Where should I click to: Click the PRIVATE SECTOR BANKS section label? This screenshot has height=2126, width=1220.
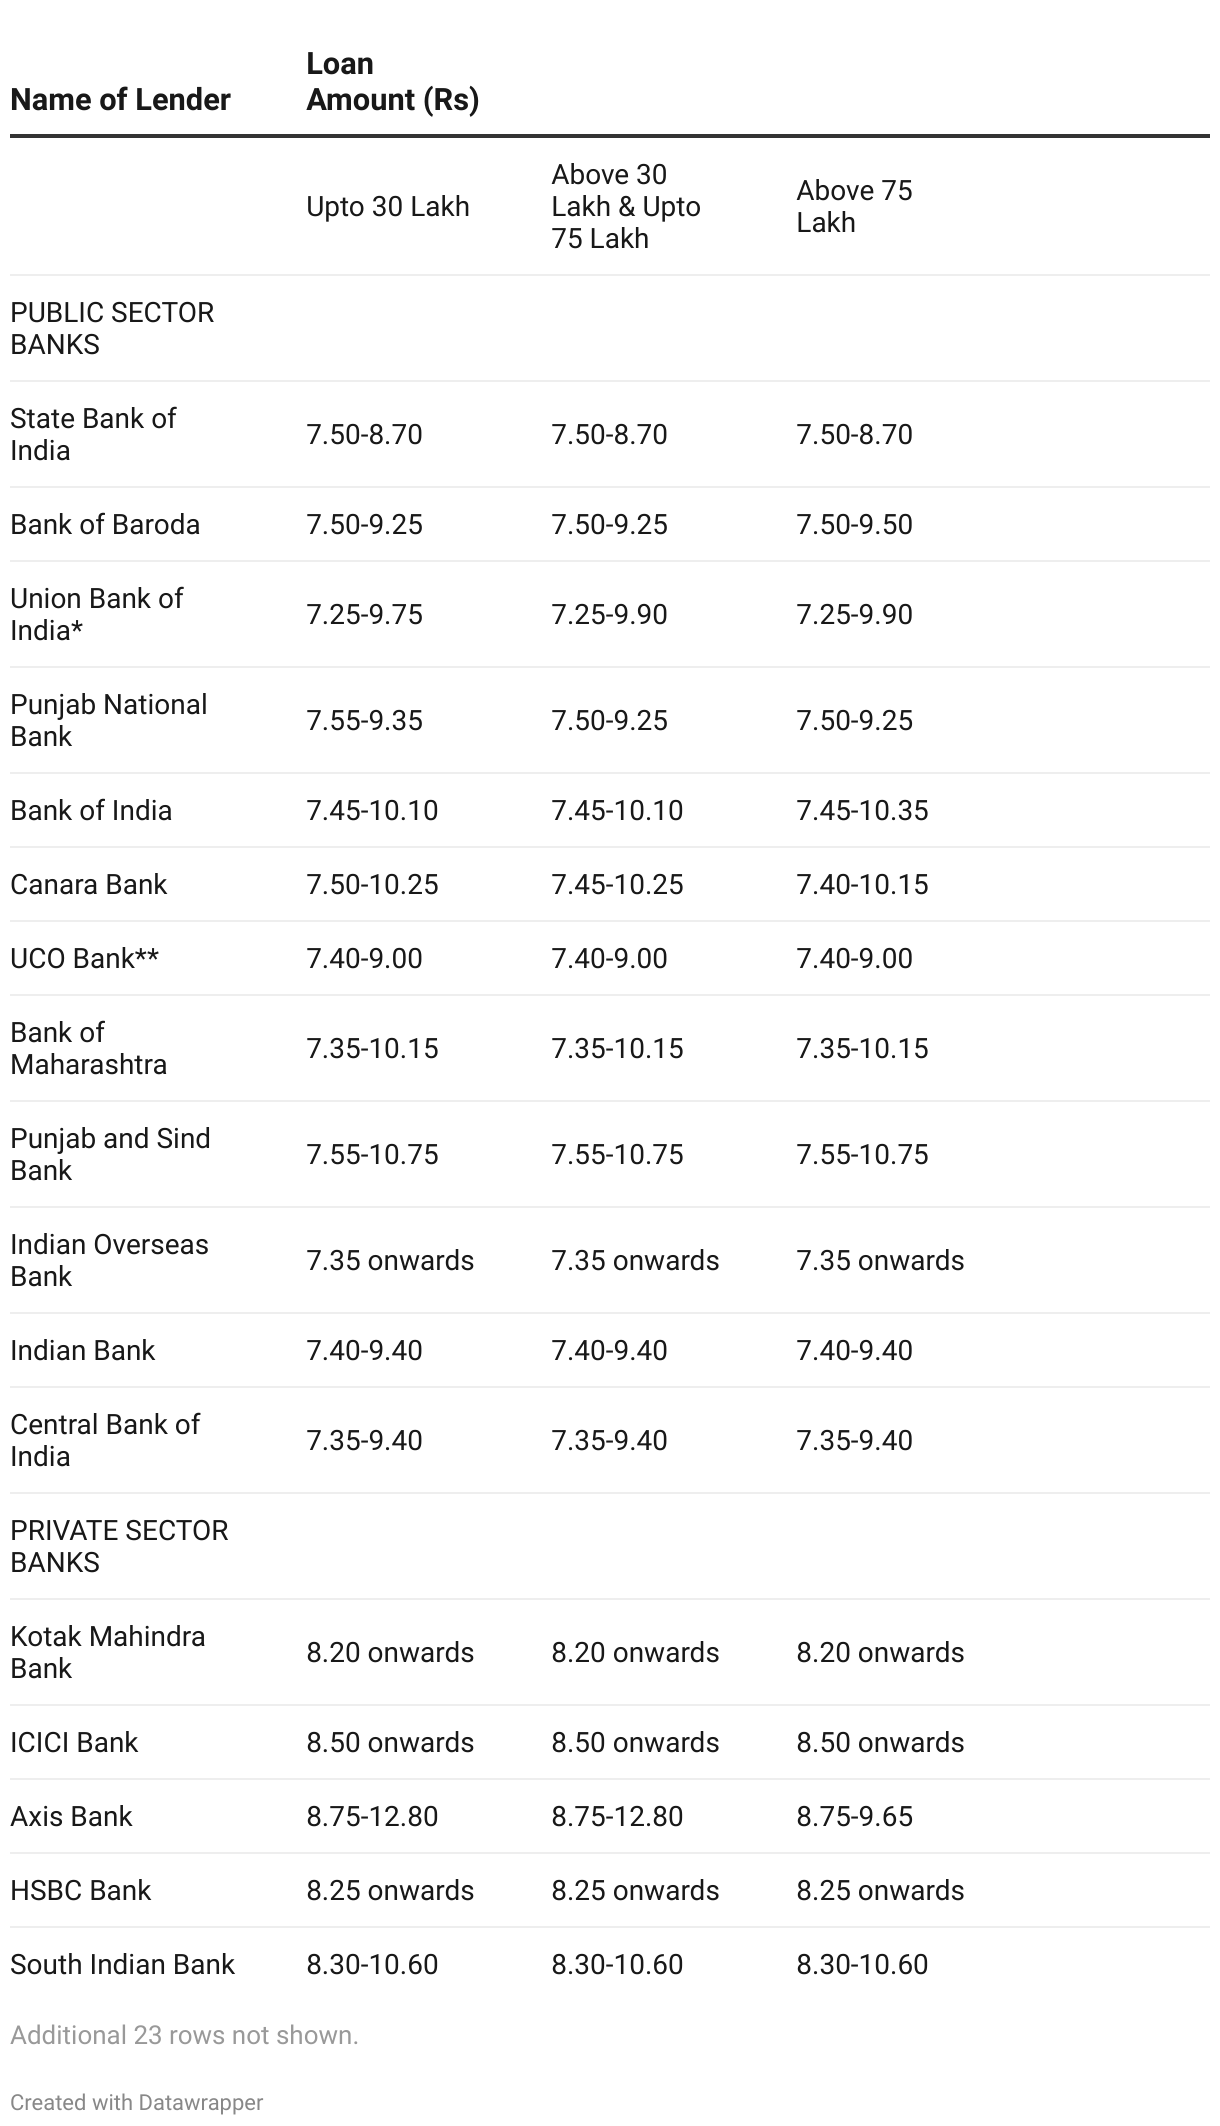coord(119,1546)
